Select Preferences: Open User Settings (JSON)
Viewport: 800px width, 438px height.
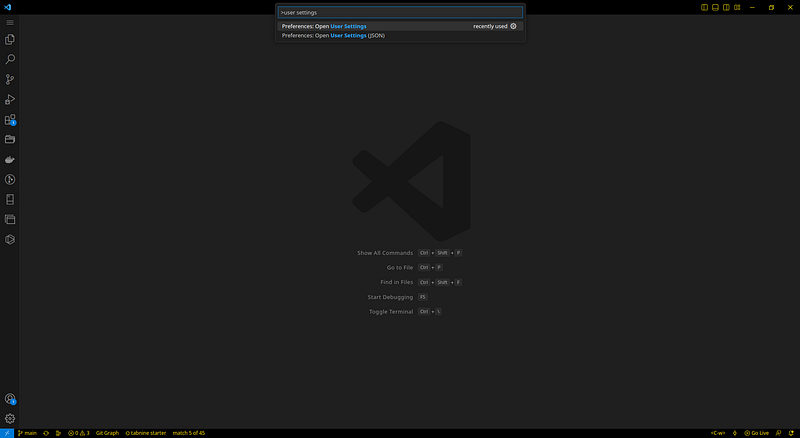tap(400, 35)
